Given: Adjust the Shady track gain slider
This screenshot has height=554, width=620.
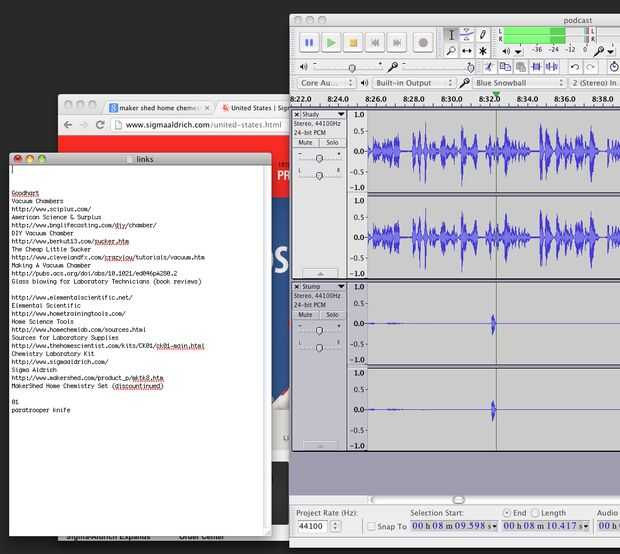Looking at the screenshot, I should (319, 158).
